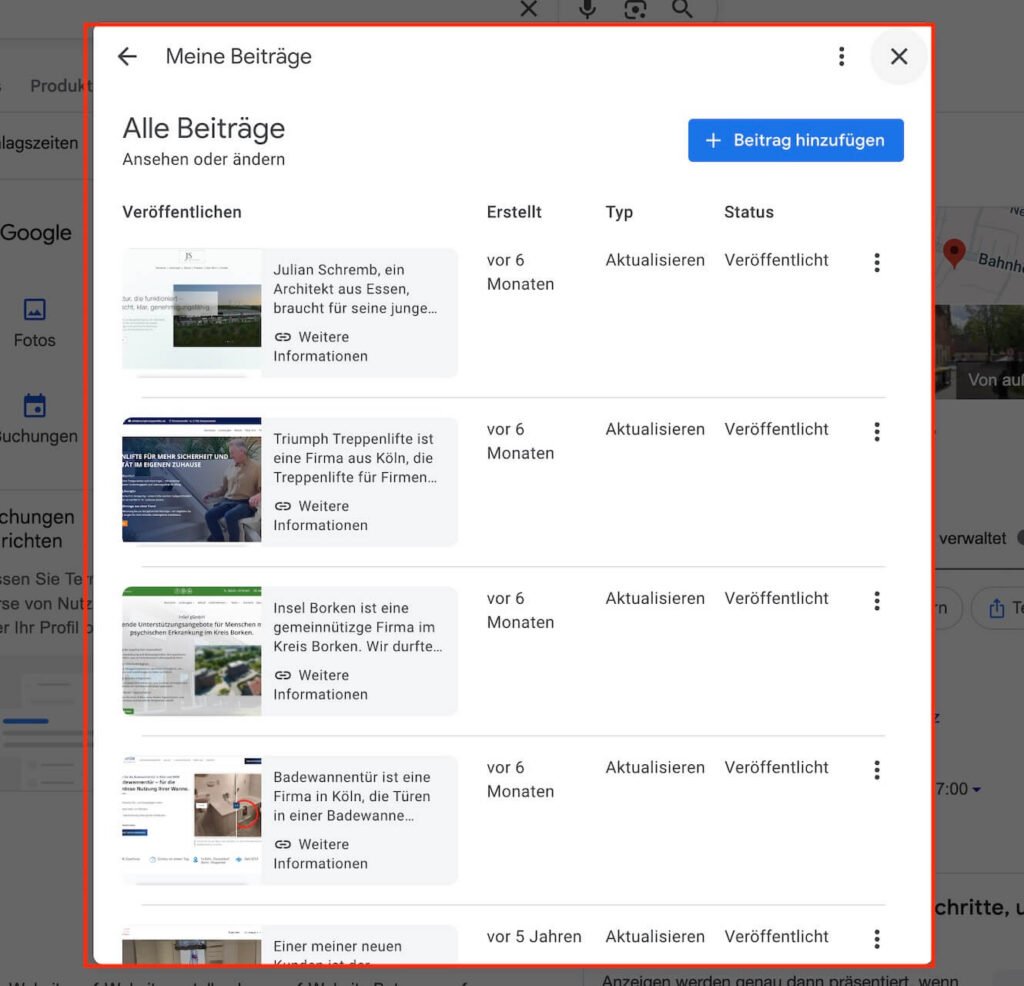Screen dimensions: 1024x986
Task: Open options menu for the Triumph Treppenlifte post
Action: [877, 432]
